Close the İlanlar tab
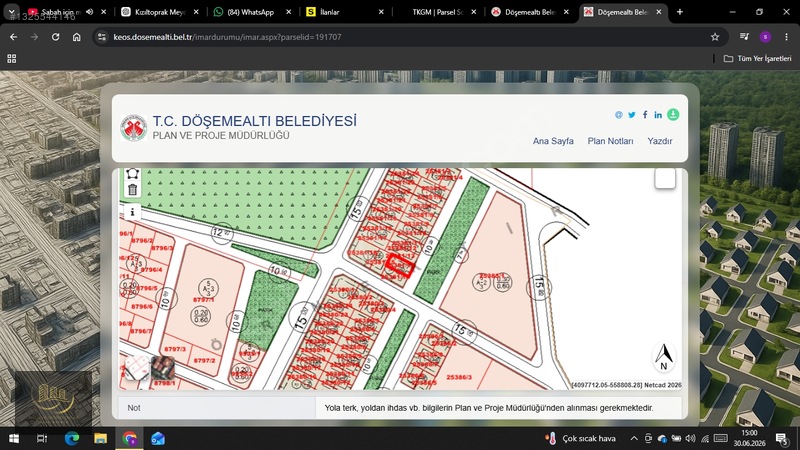 click(x=381, y=12)
